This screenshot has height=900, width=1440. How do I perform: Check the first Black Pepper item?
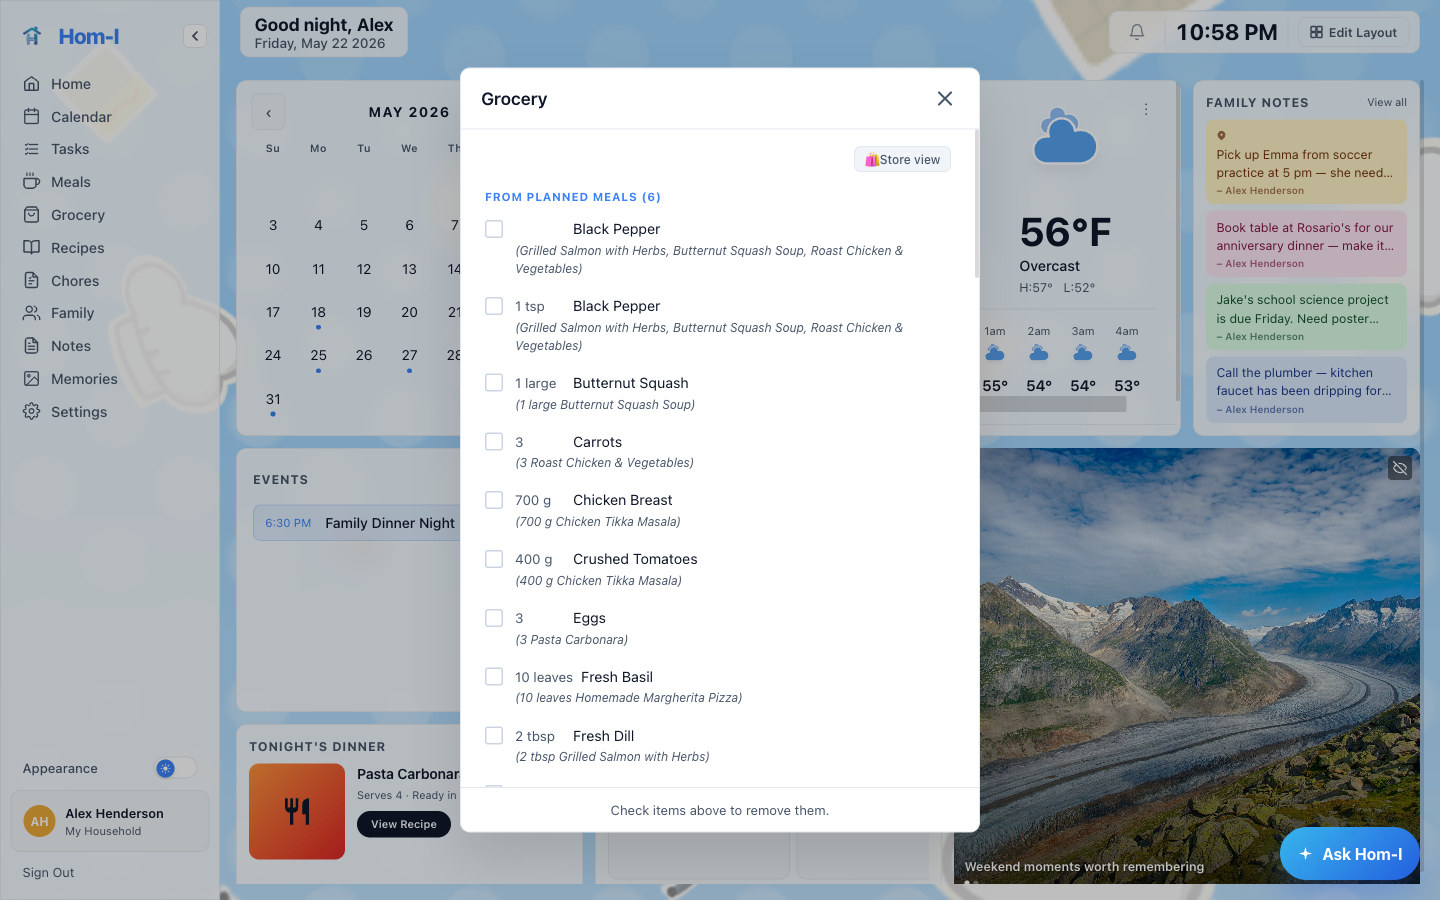tap(494, 229)
